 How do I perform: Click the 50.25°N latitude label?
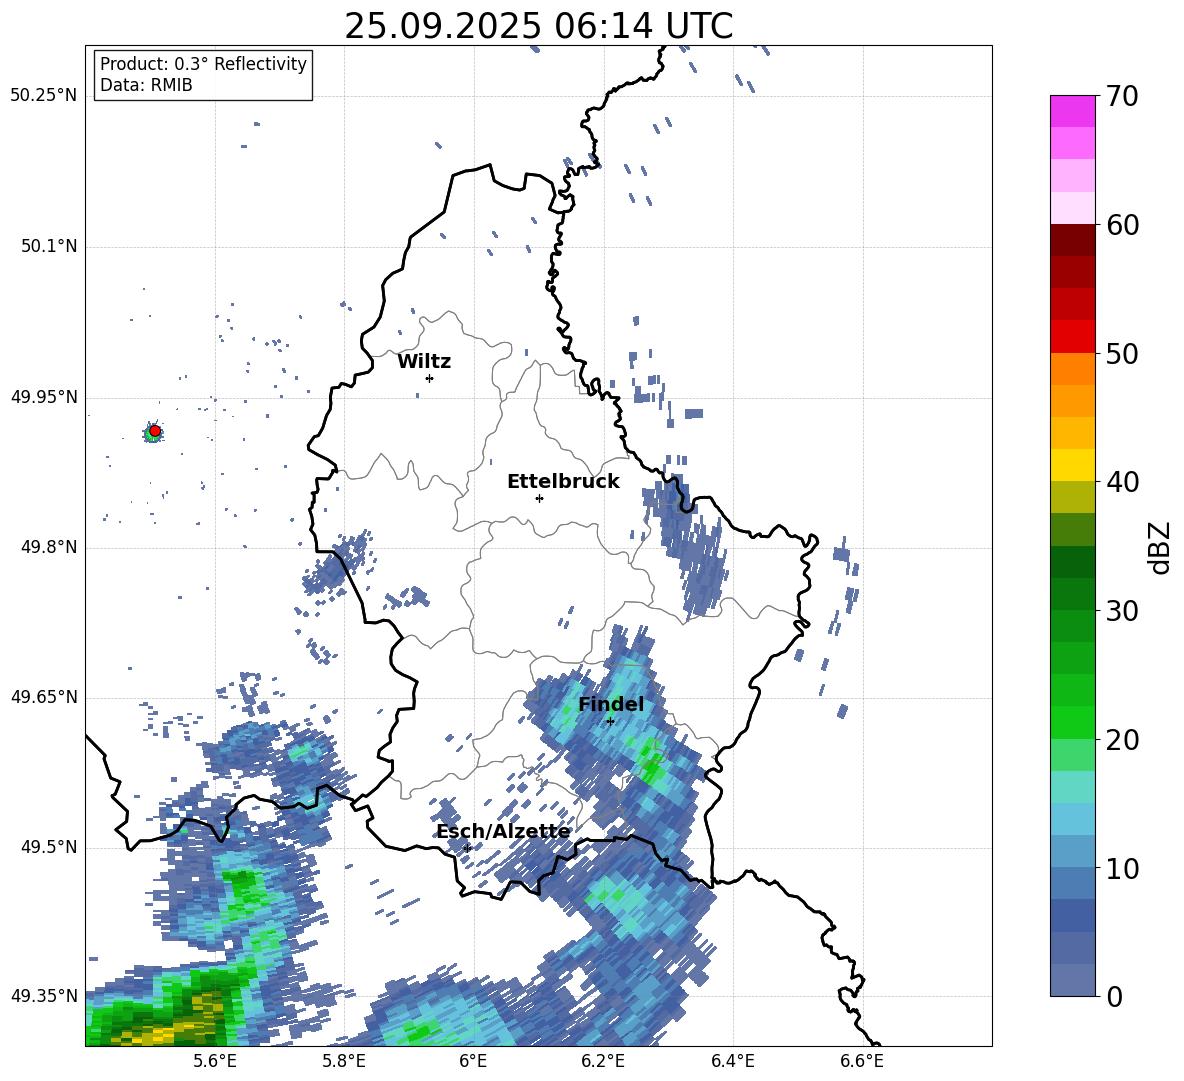tap(43, 96)
